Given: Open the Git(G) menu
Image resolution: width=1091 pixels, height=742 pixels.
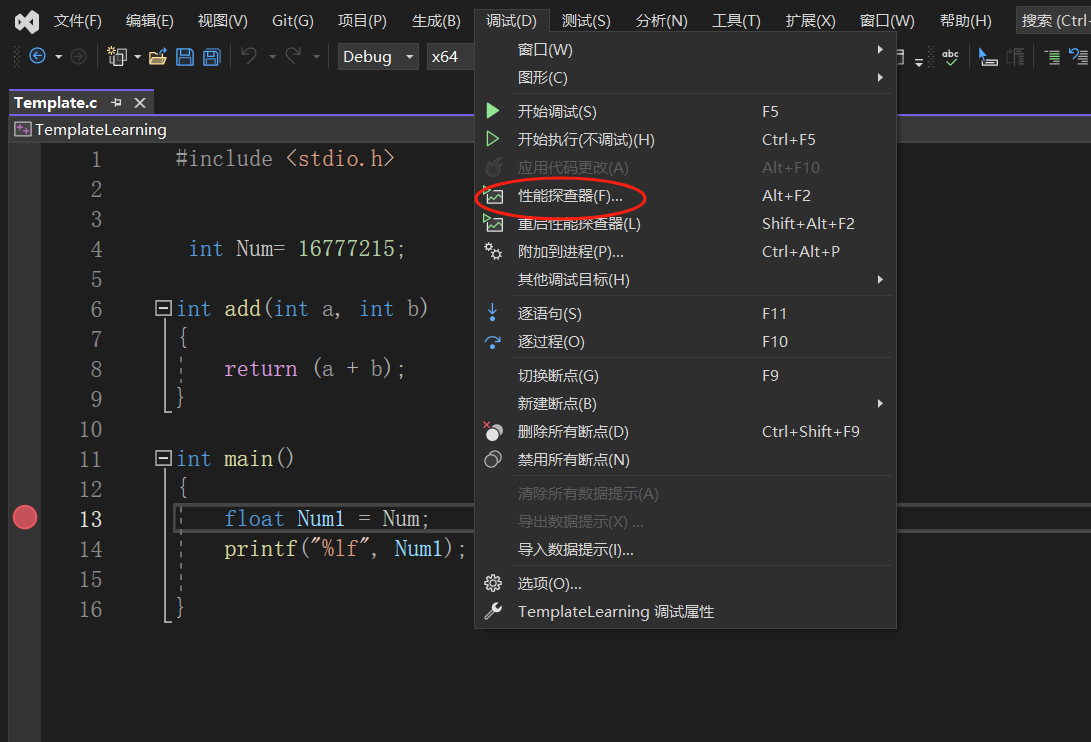Looking at the screenshot, I should click(x=293, y=21).
